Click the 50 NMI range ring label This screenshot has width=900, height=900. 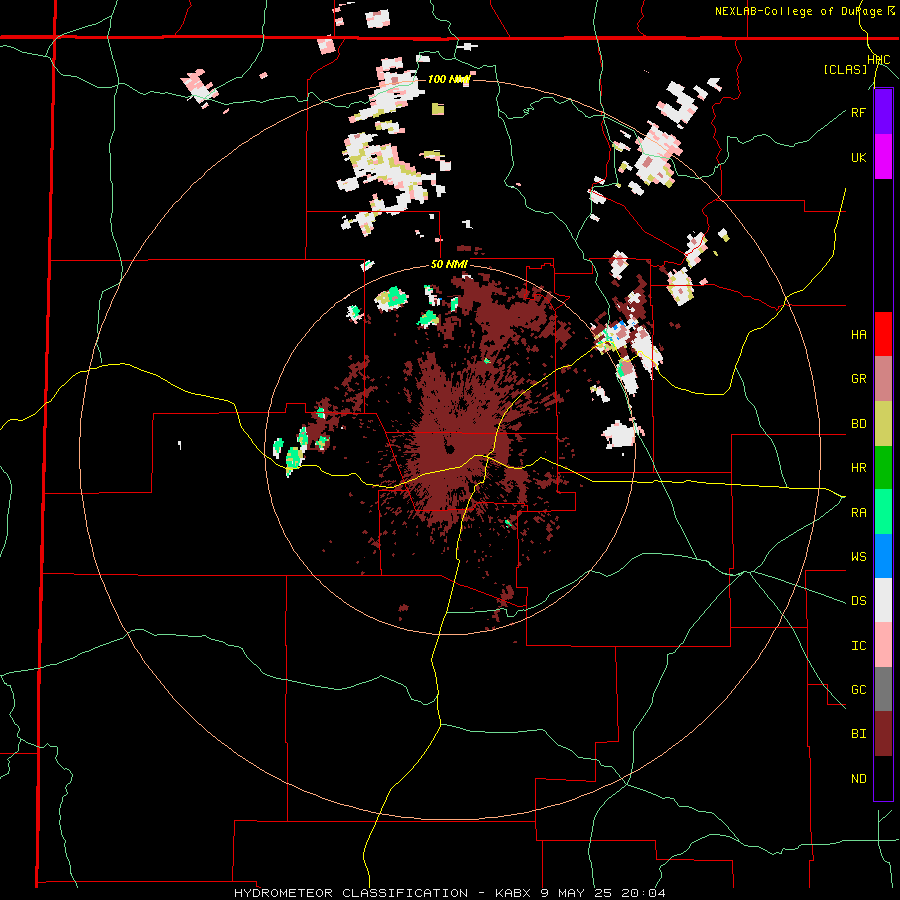[449, 265]
